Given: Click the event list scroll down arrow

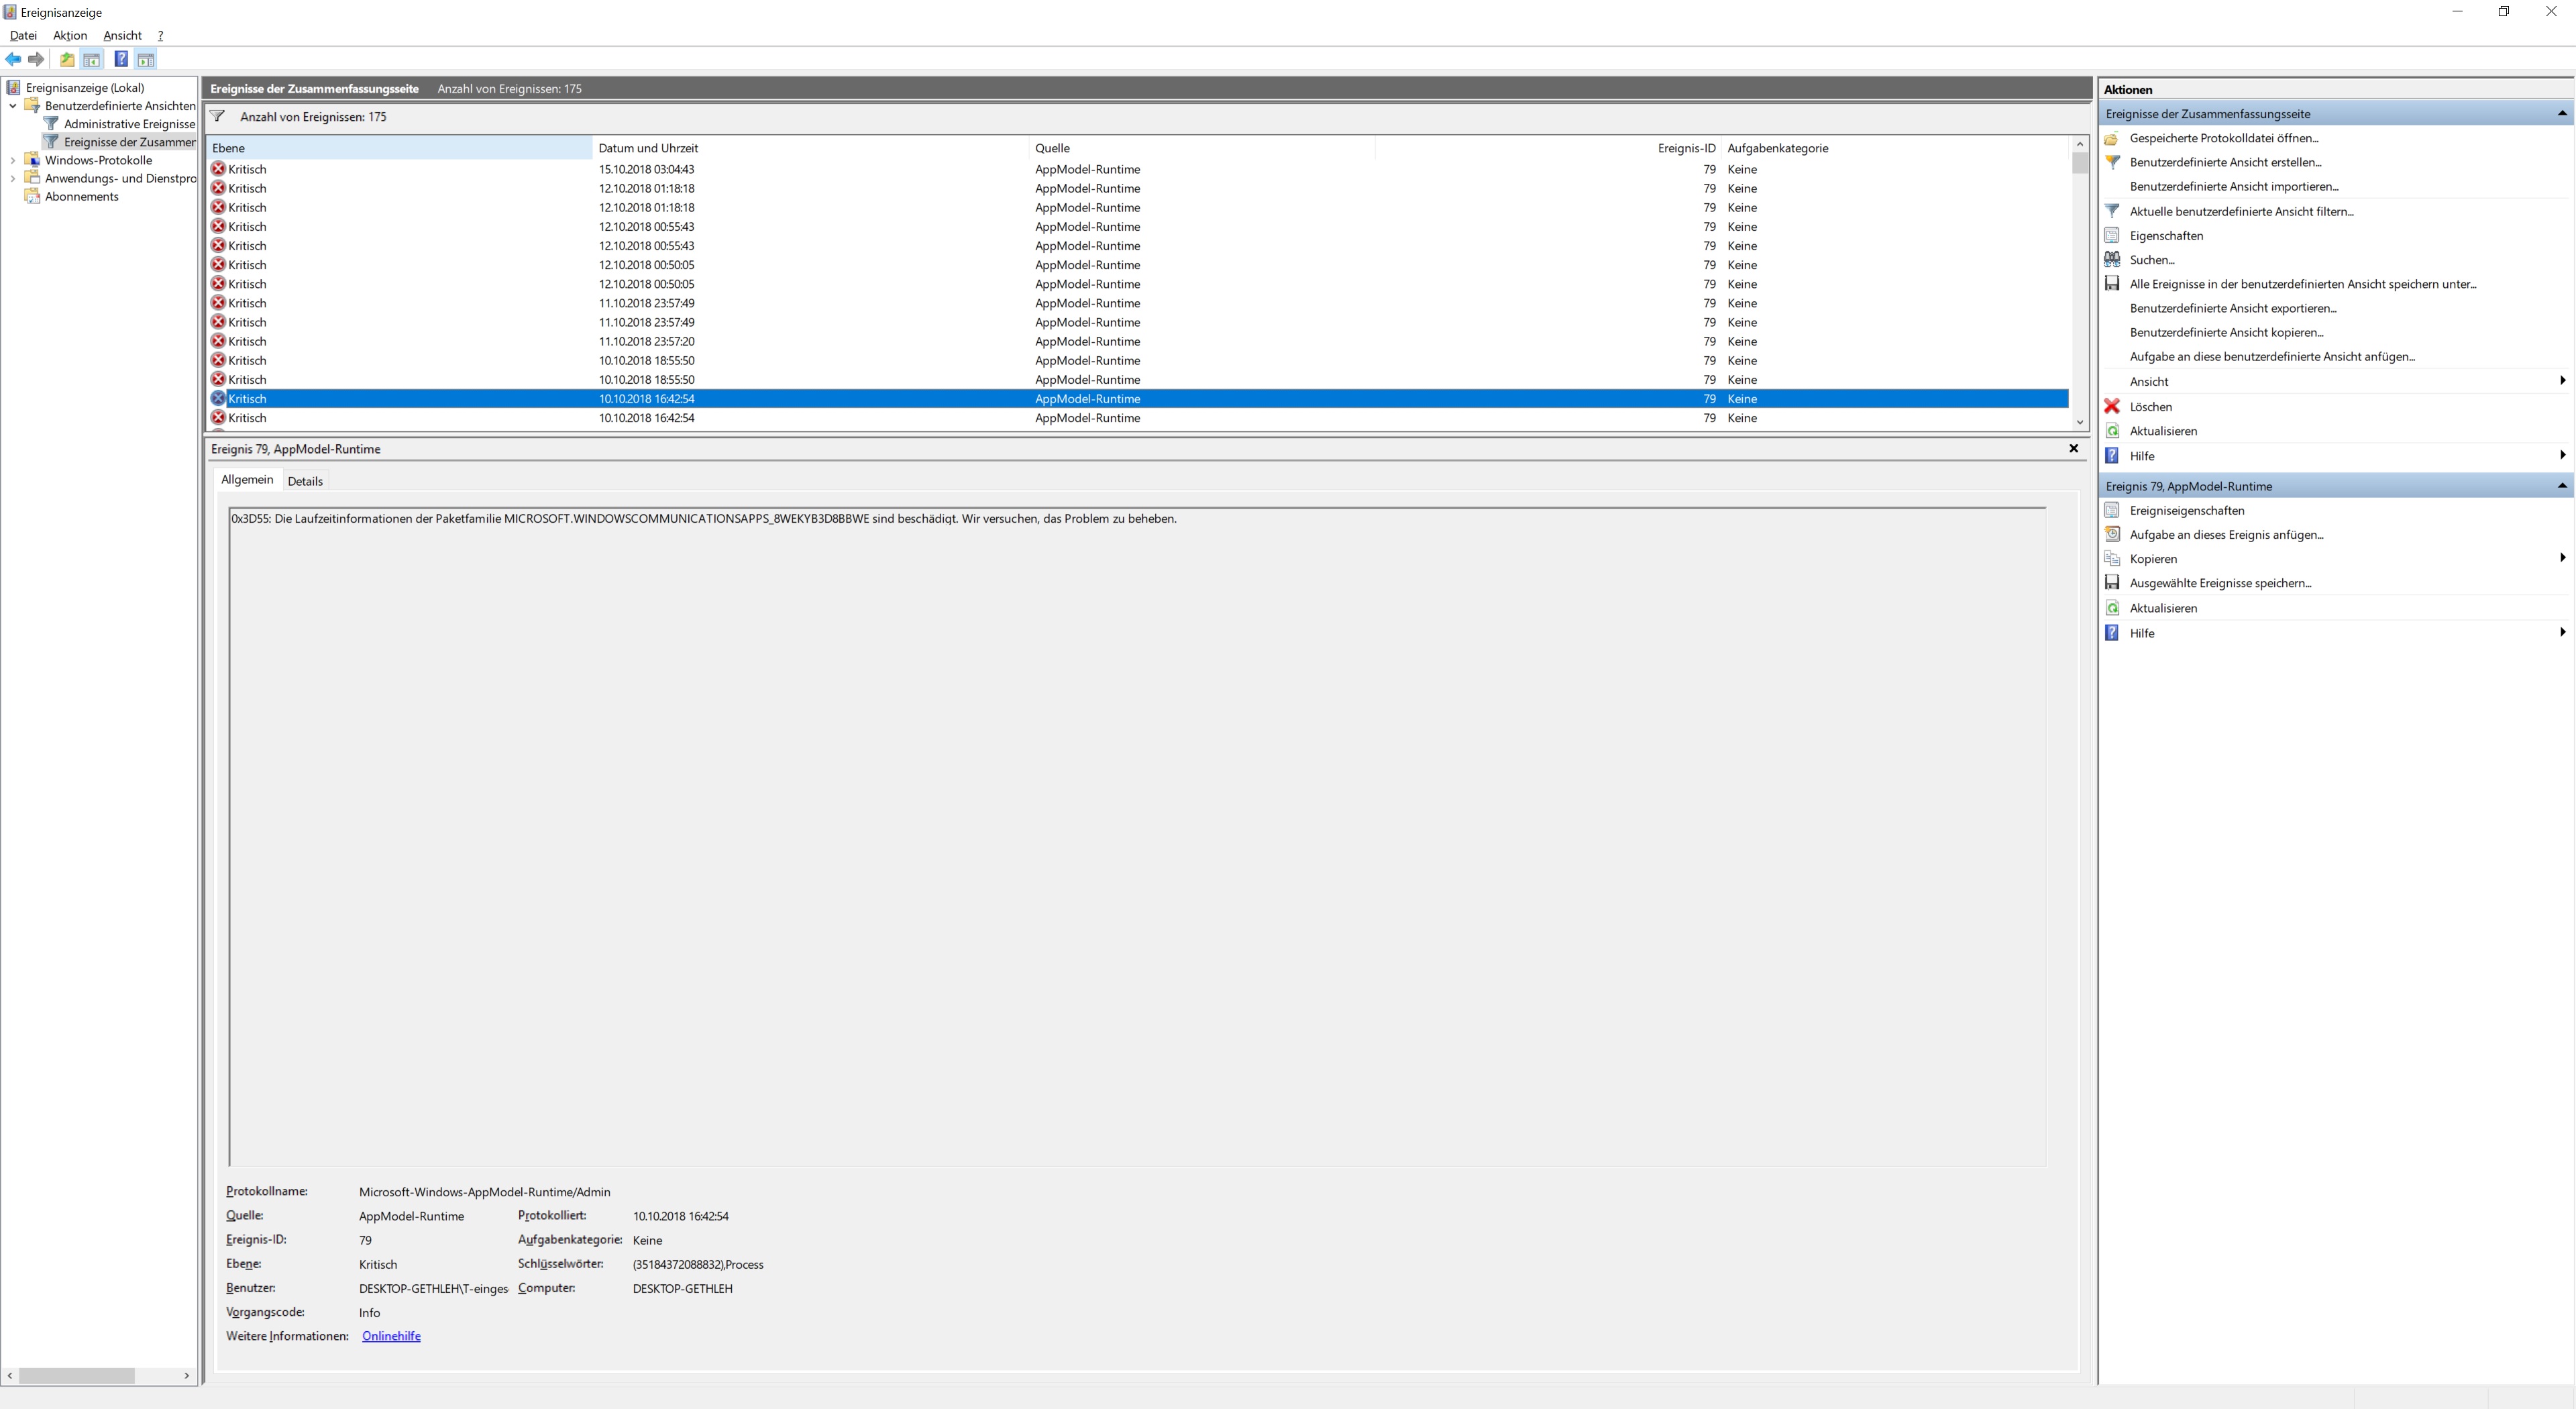Looking at the screenshot, I should coord(2080,422).
